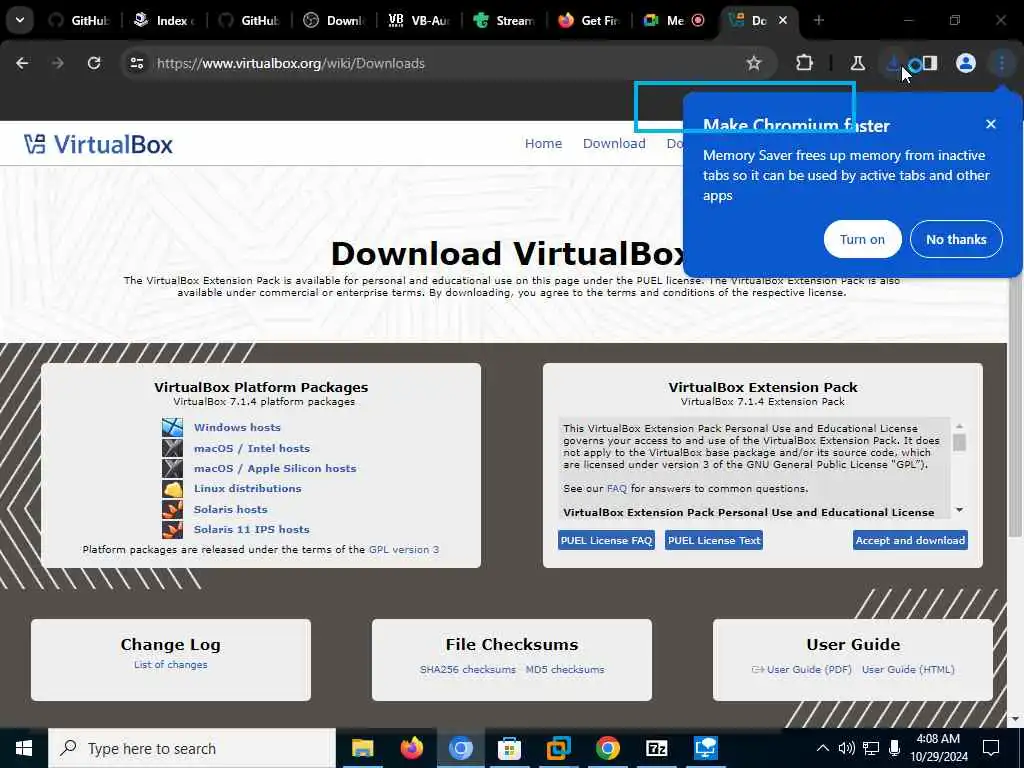This screenshot has width=1024, height=768.
Task: Download macOS / Apple Silicon hosts package
Action: click(x=275, y=468)
